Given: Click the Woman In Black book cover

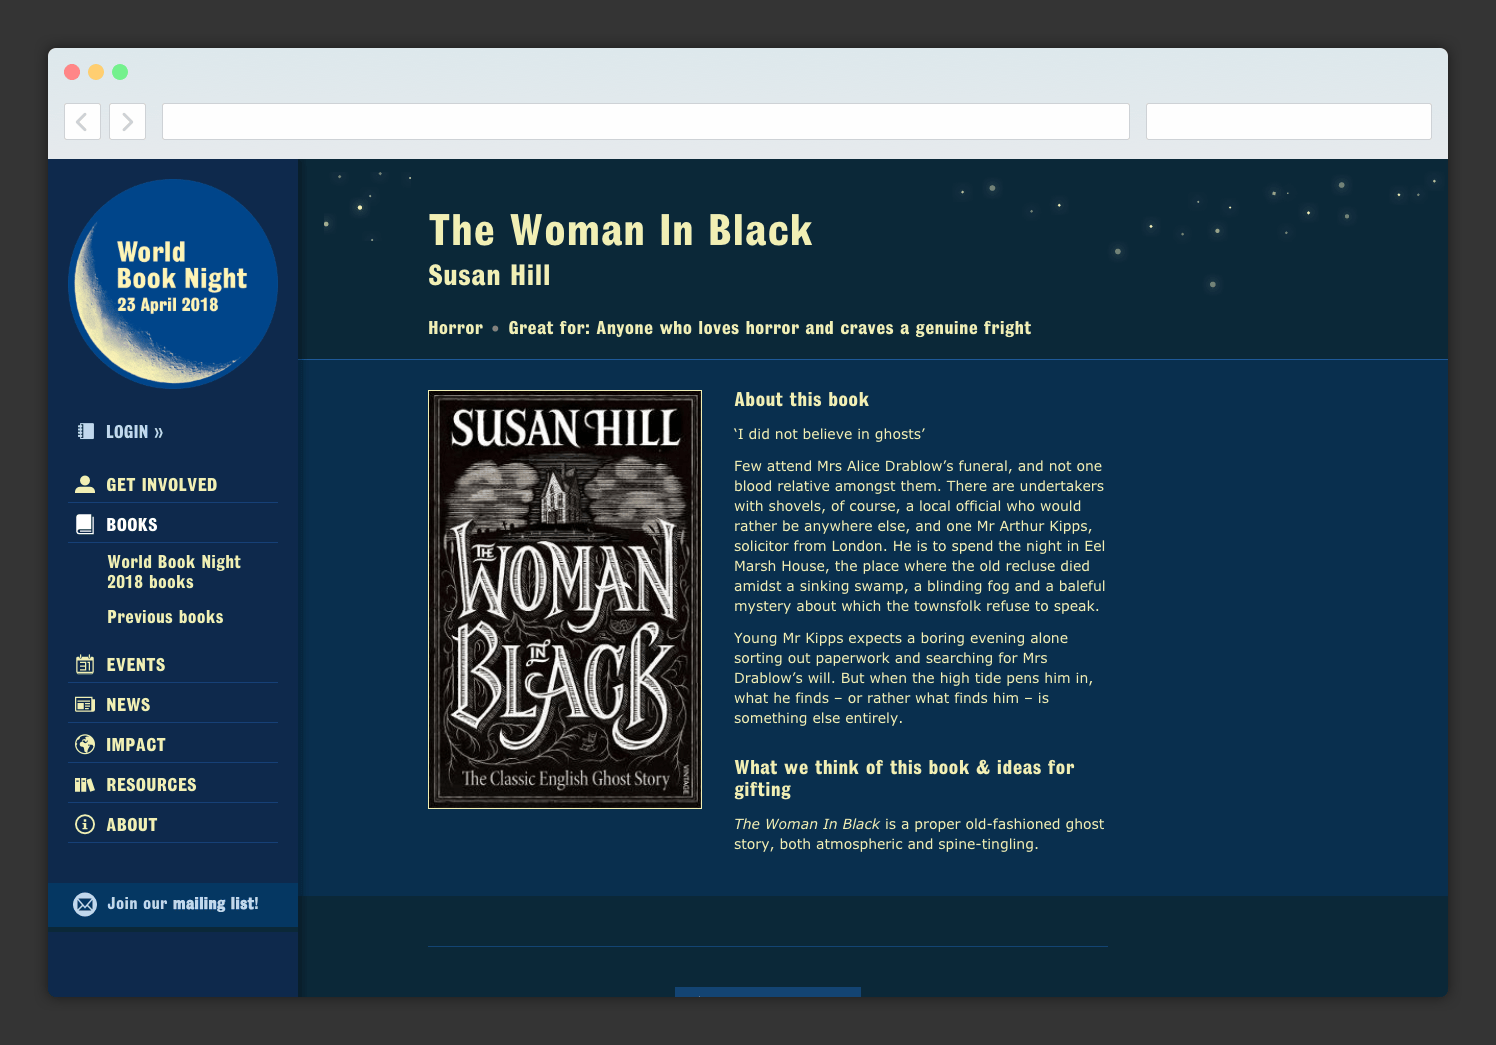Looking at the screenshot, I should [x=565, y=599].
